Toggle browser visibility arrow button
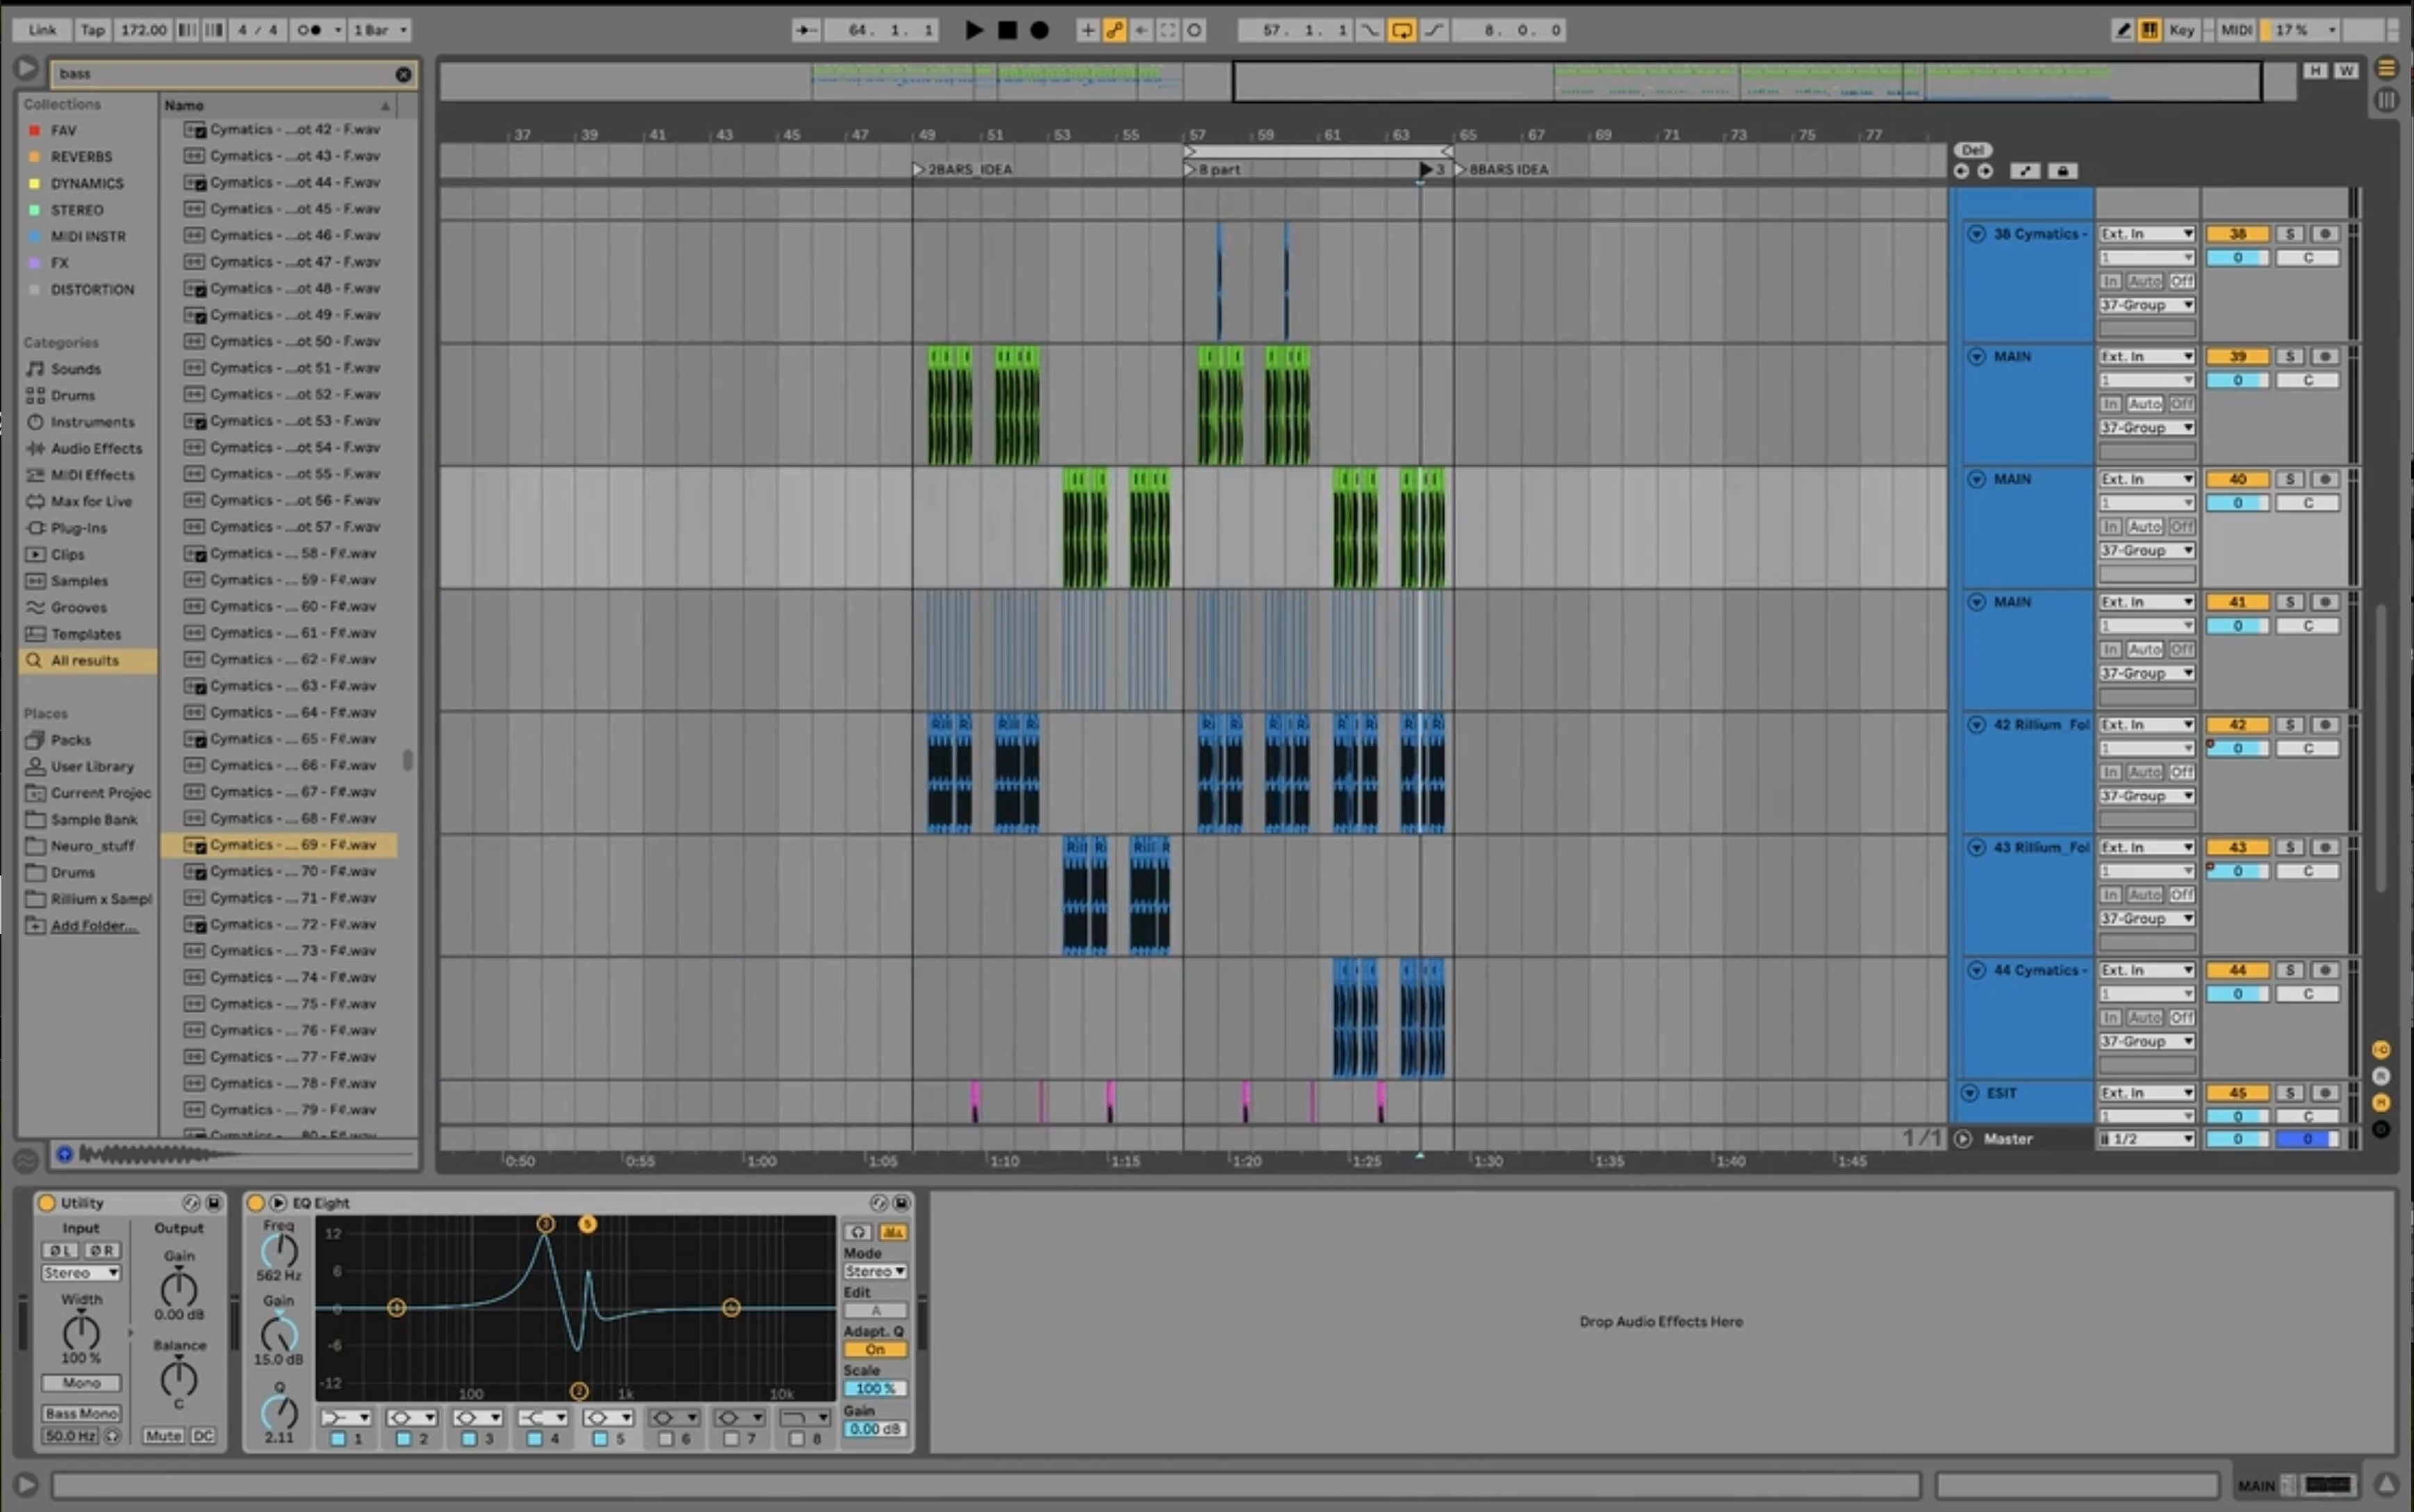The width and height of the screenshot is (2414, 1512). point(26,69)
